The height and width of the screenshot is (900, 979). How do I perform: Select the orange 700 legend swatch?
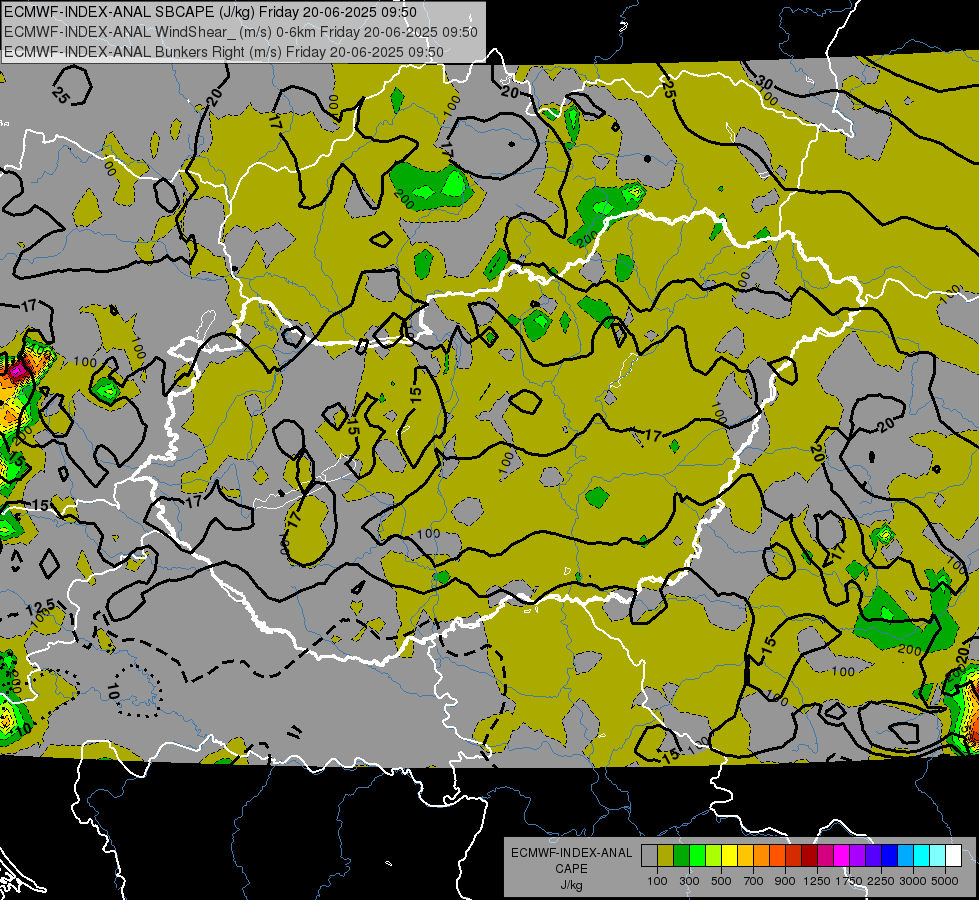[761, 856]
